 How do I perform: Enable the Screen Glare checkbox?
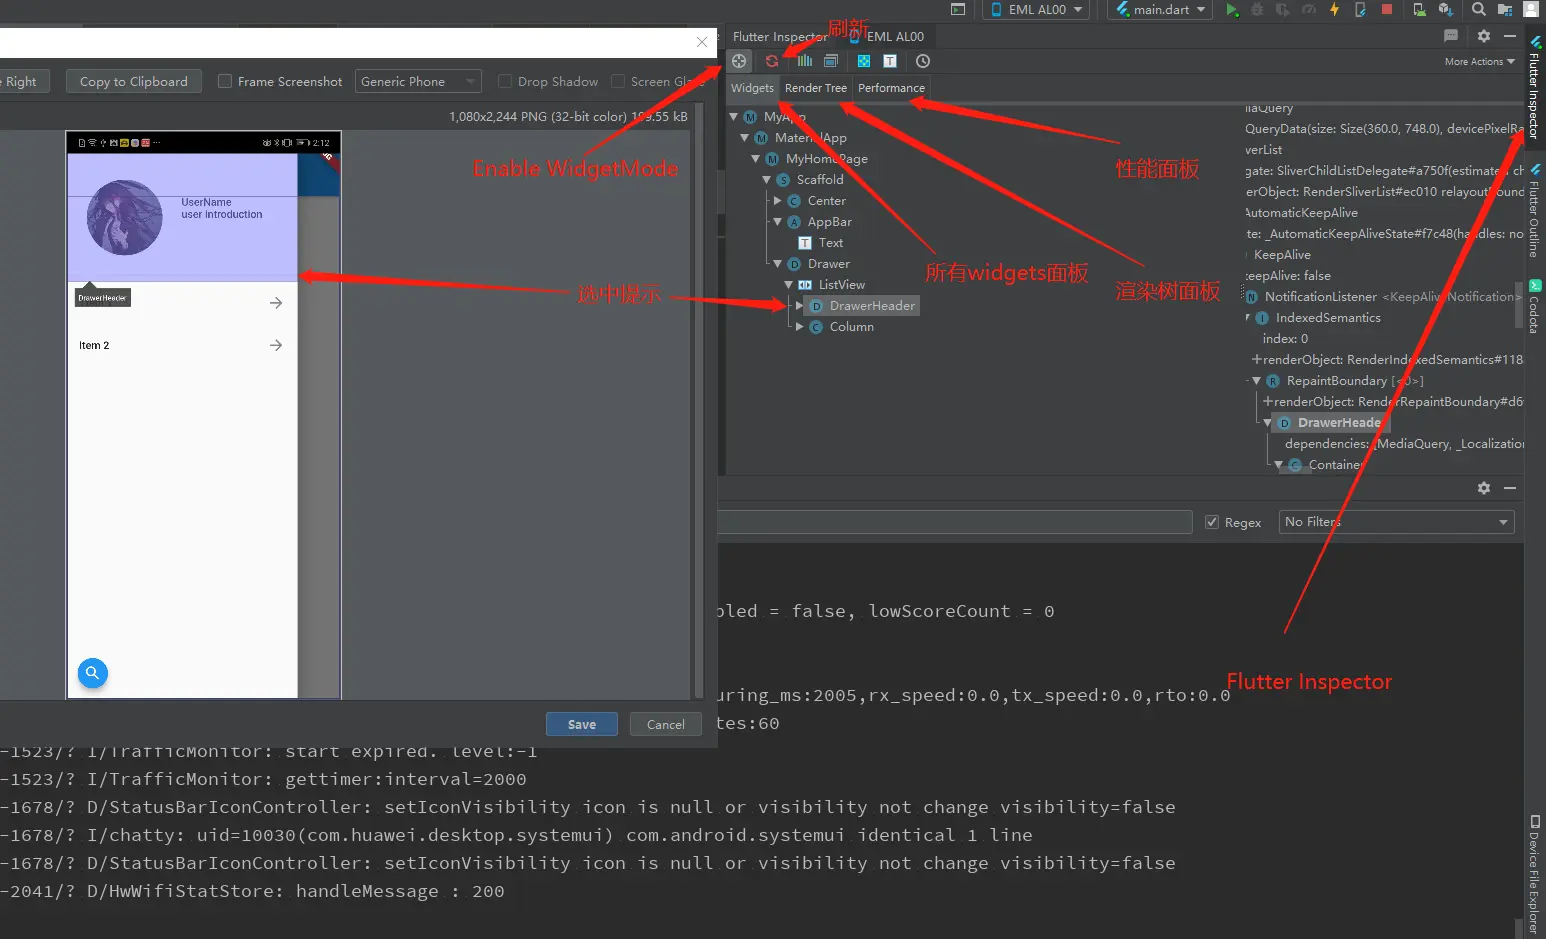point(618,82)
